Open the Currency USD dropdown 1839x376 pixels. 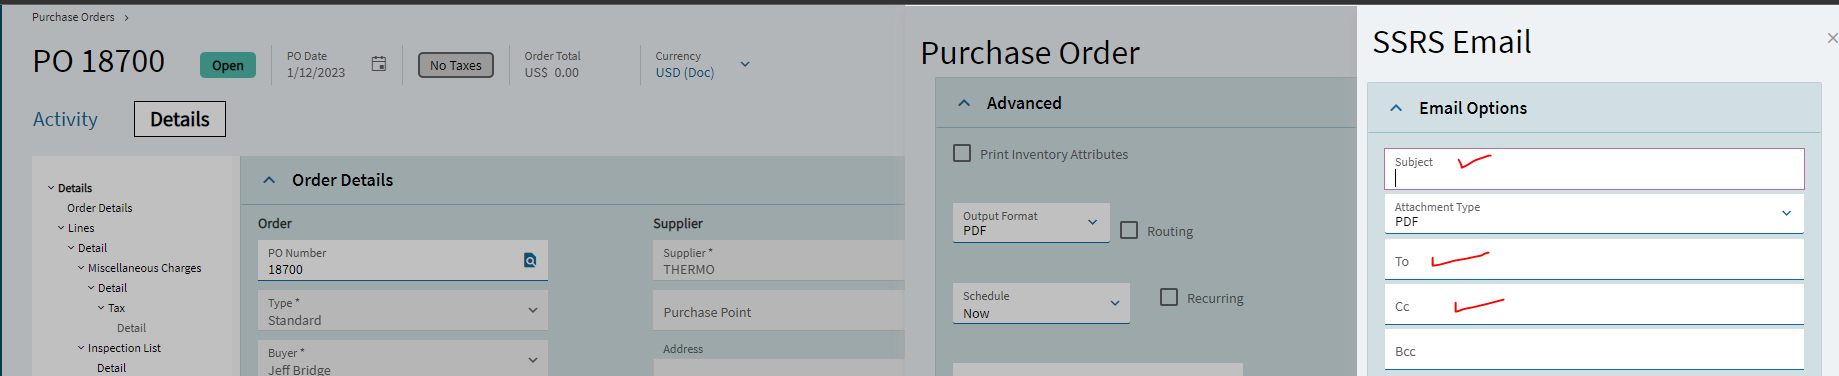tap(745, 64)
